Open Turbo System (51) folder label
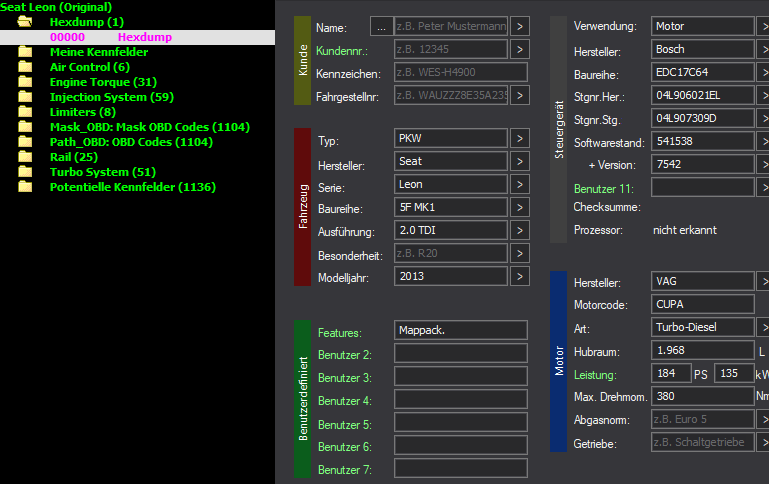The width and height of the screenshot is (769, 484). (103, 172)
